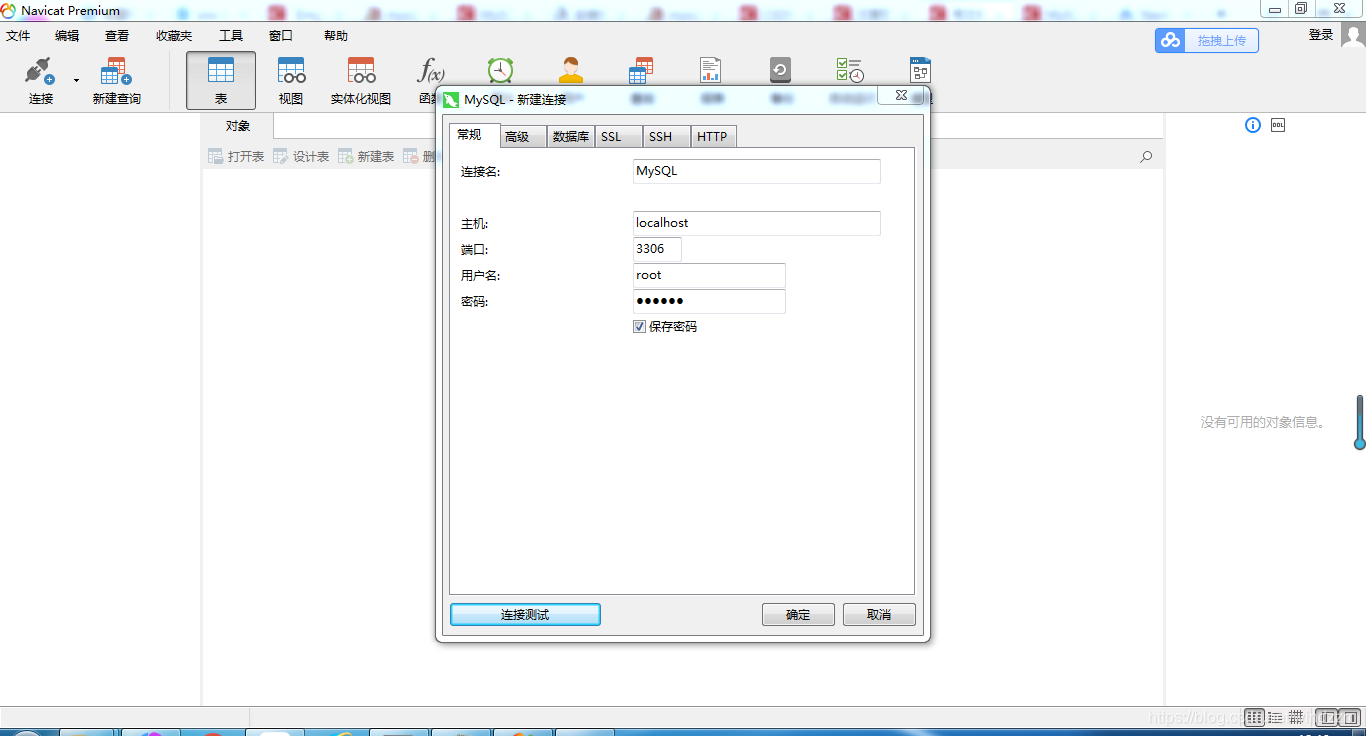Viewport: 1366px width, 736px height.
Task: Open the 查看 (View) menu
Action: tap(117, 36)
